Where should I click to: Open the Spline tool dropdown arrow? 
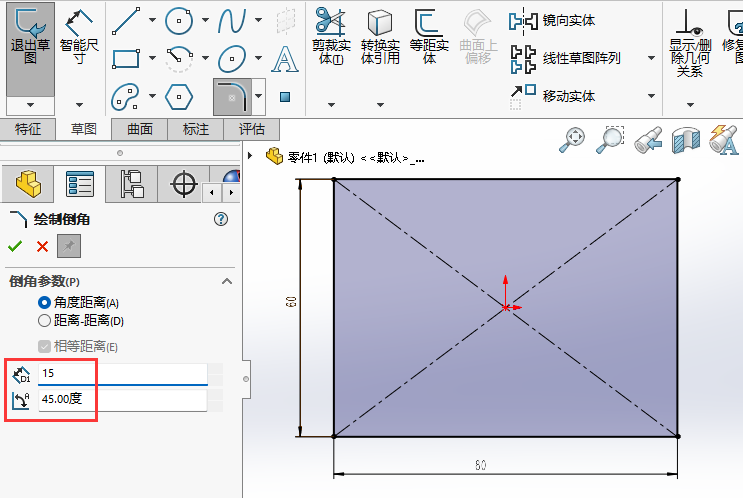click(x=259, y=20)
